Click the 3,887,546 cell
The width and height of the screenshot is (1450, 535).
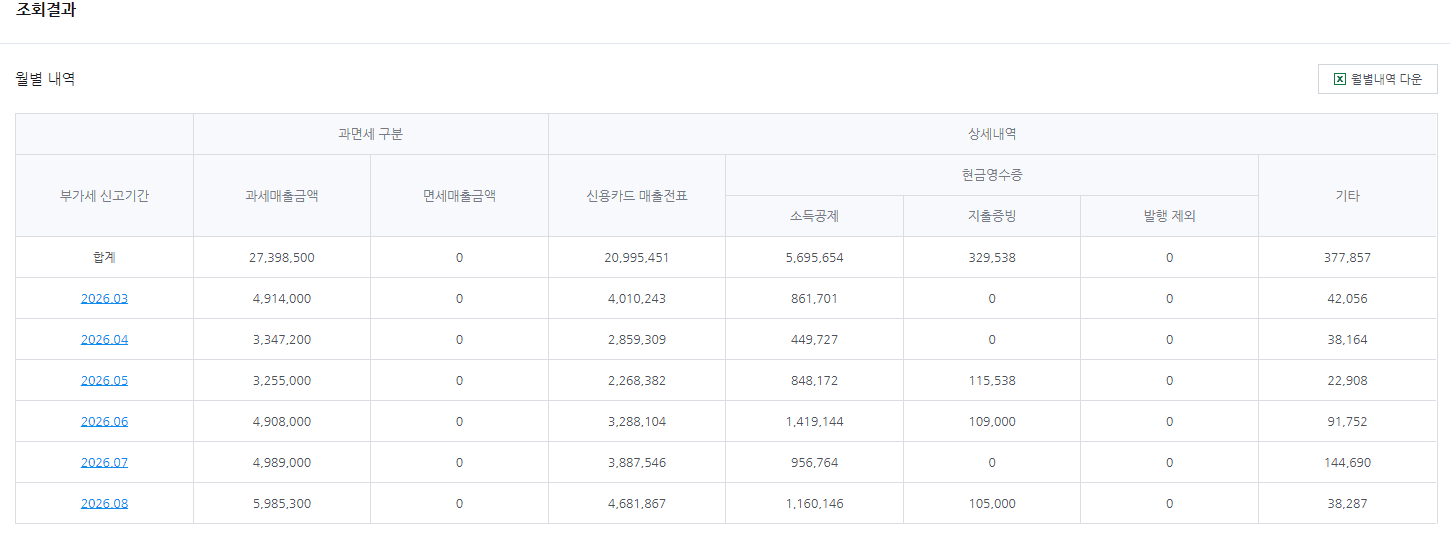(x=637, y=462)
